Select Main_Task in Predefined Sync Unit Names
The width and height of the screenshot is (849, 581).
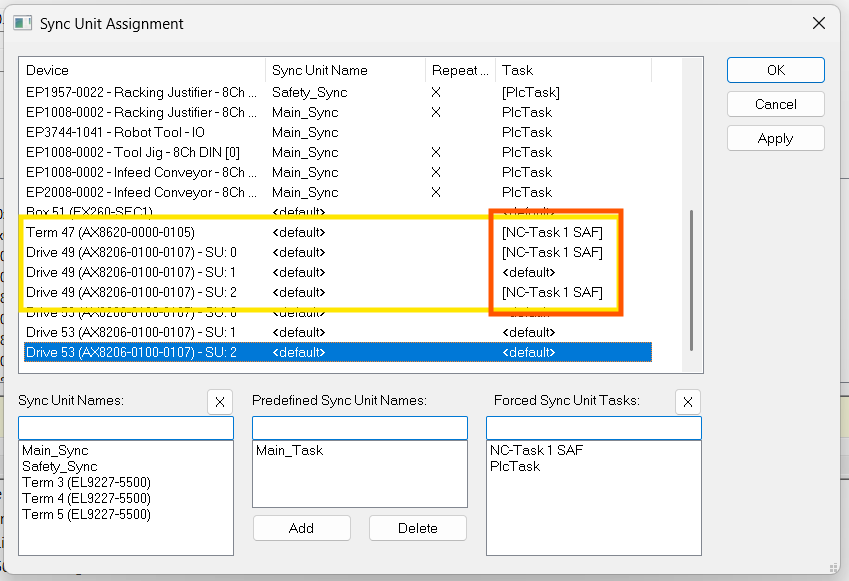289,451
